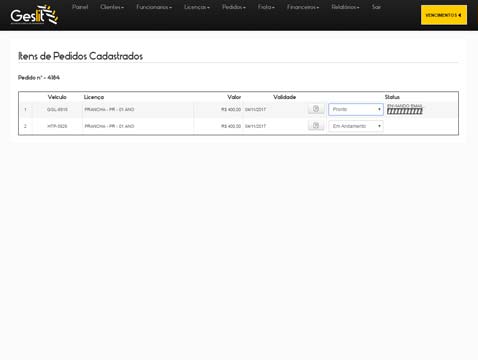Click the yellow Vencimentos button
This screenshot has height=360, width=478.
point(444,15)
